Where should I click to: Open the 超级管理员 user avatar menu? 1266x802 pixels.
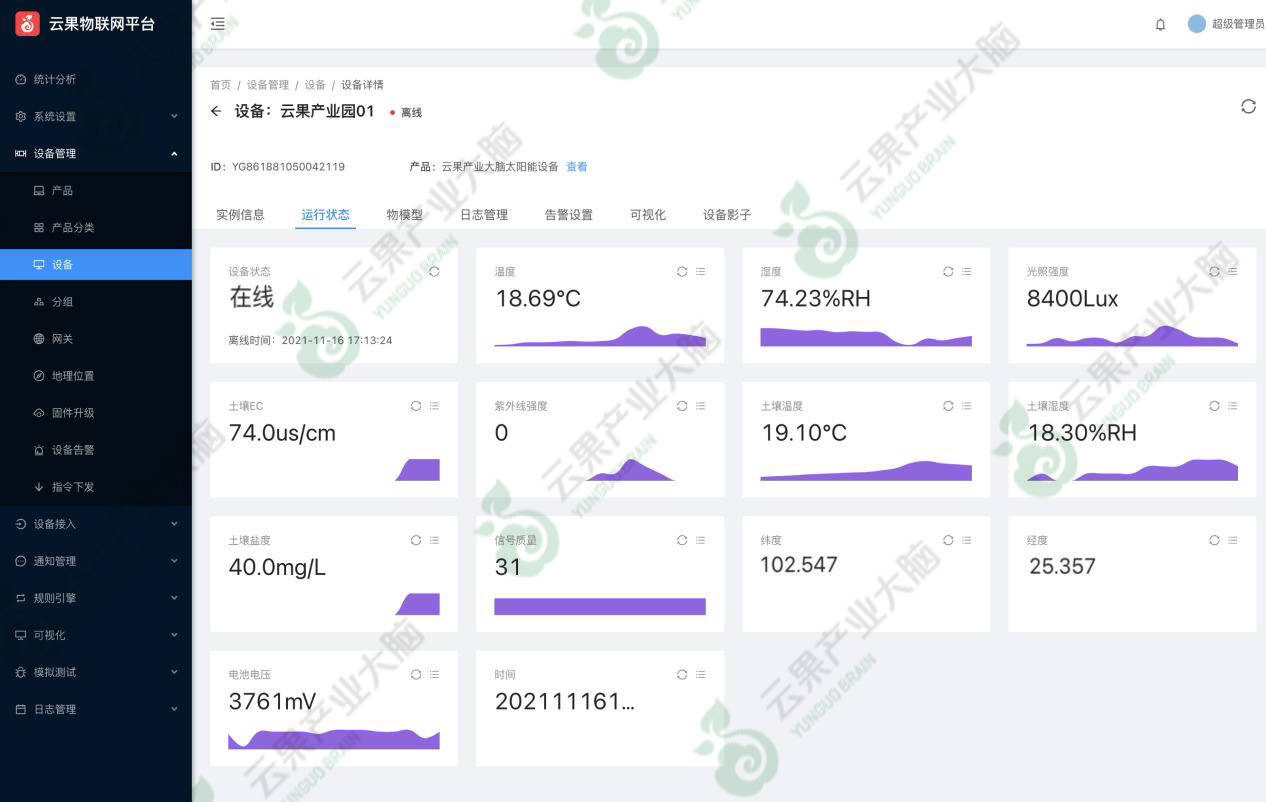click(1196, 24)
